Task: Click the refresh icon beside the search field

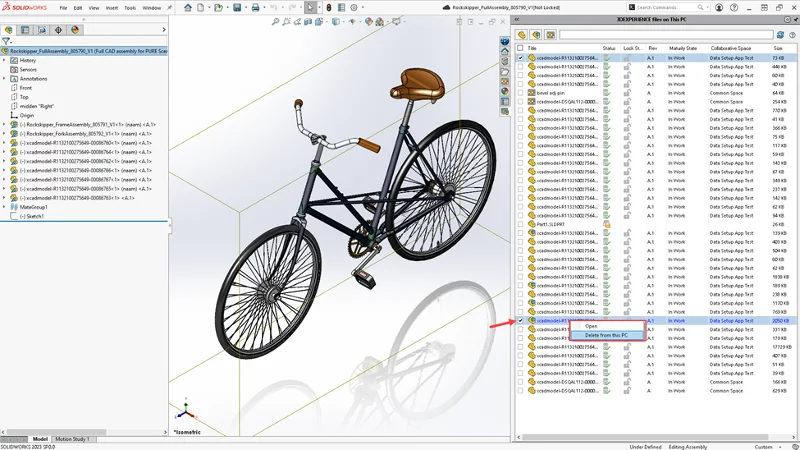Action: [x=777, y=35]
